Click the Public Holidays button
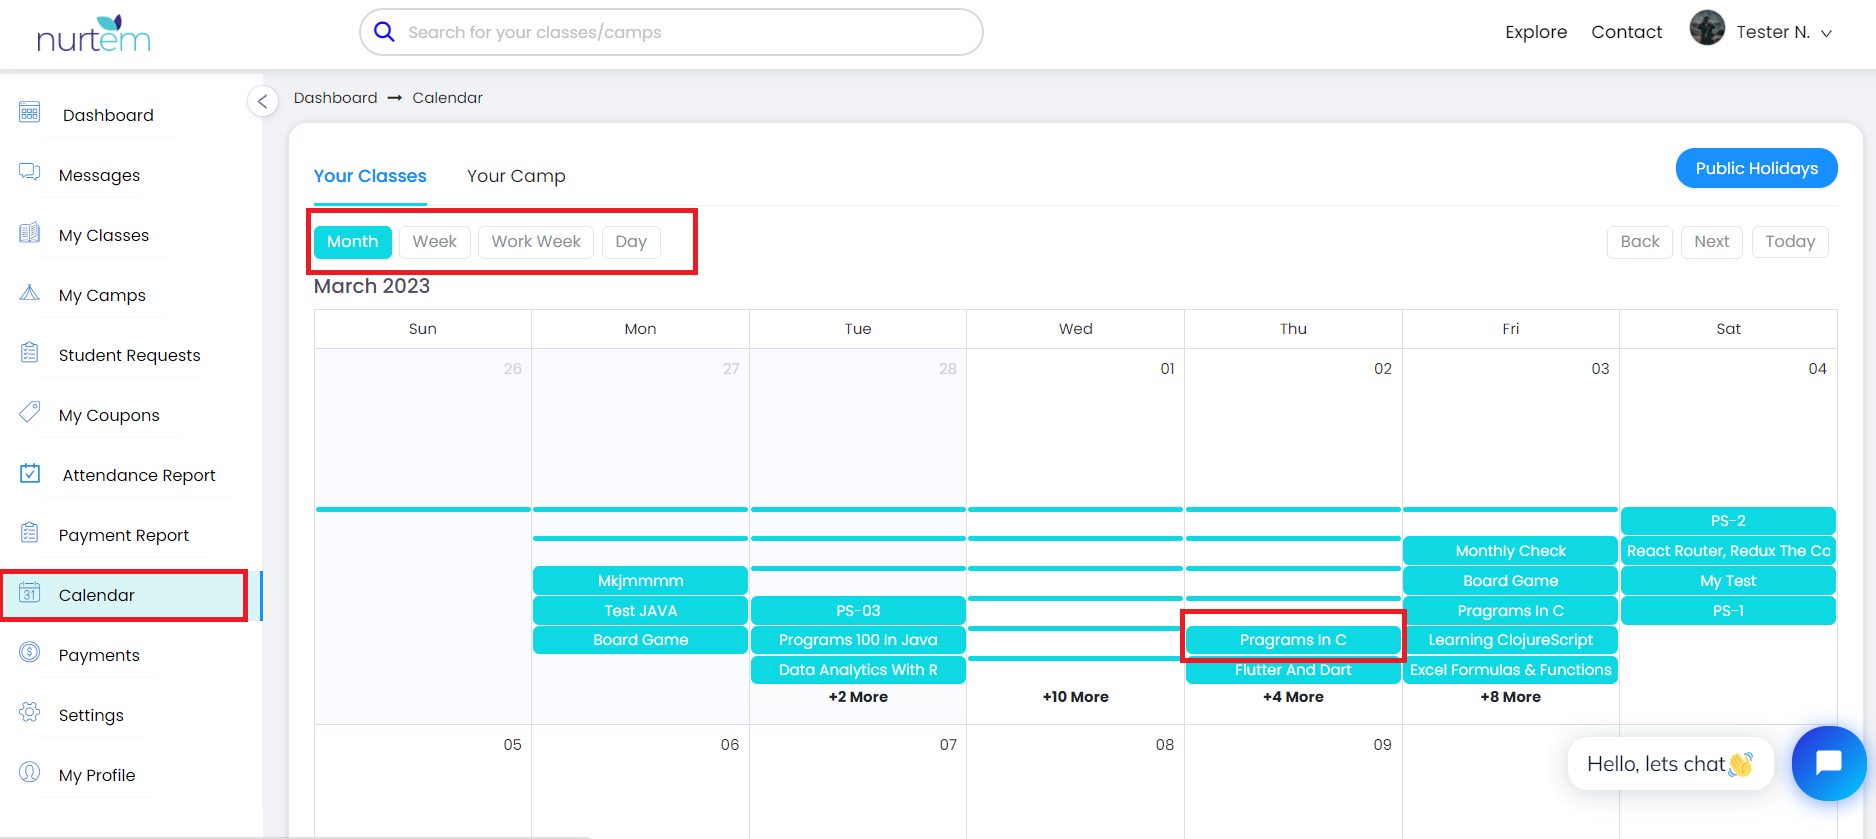Image resolution: width=1876 pixels, height=839 pixels. pos(1756,168)
